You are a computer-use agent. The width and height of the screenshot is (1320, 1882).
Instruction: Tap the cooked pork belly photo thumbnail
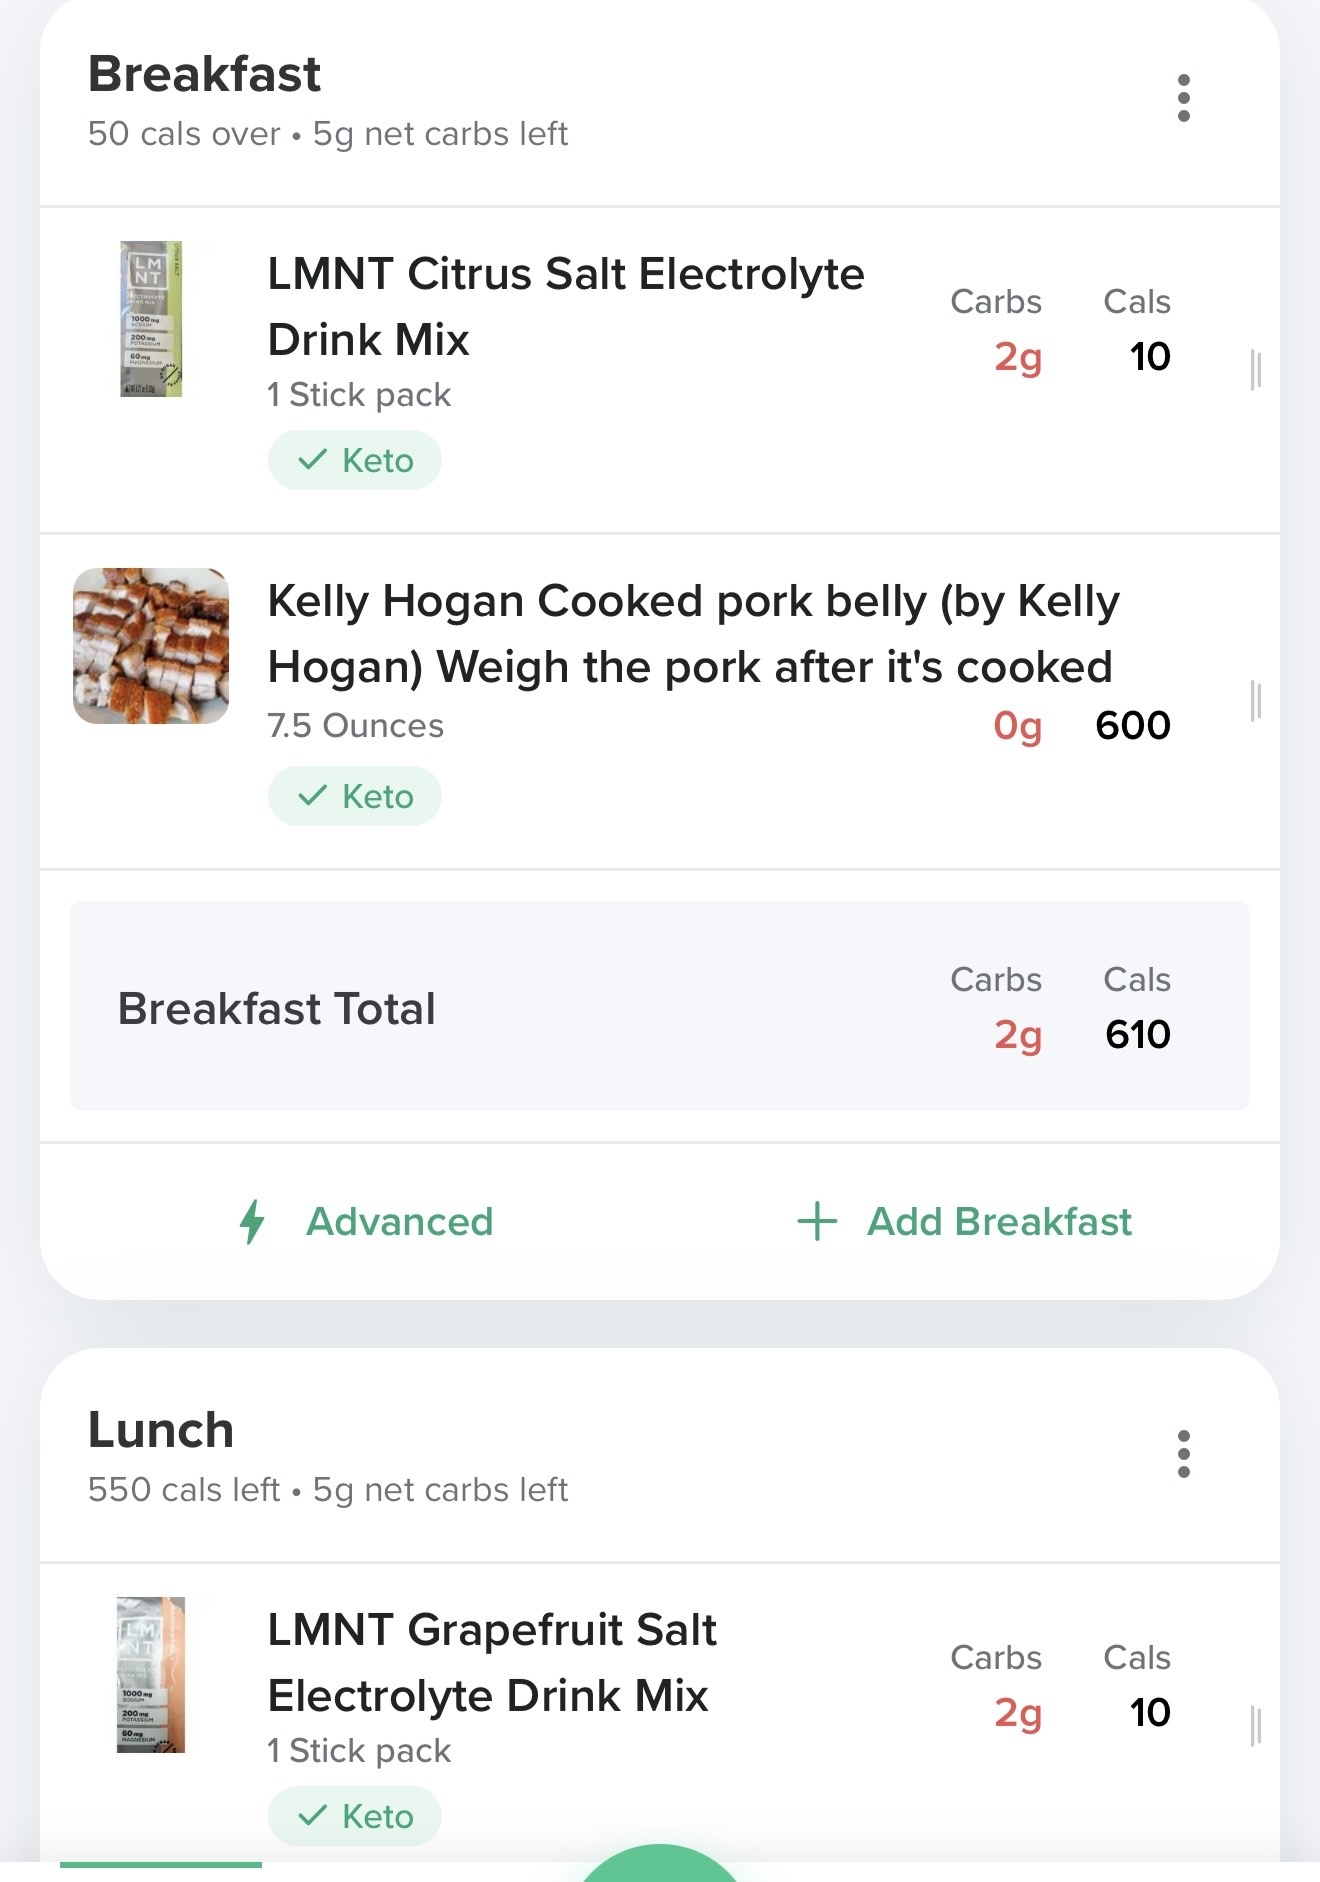pos(151,646)
